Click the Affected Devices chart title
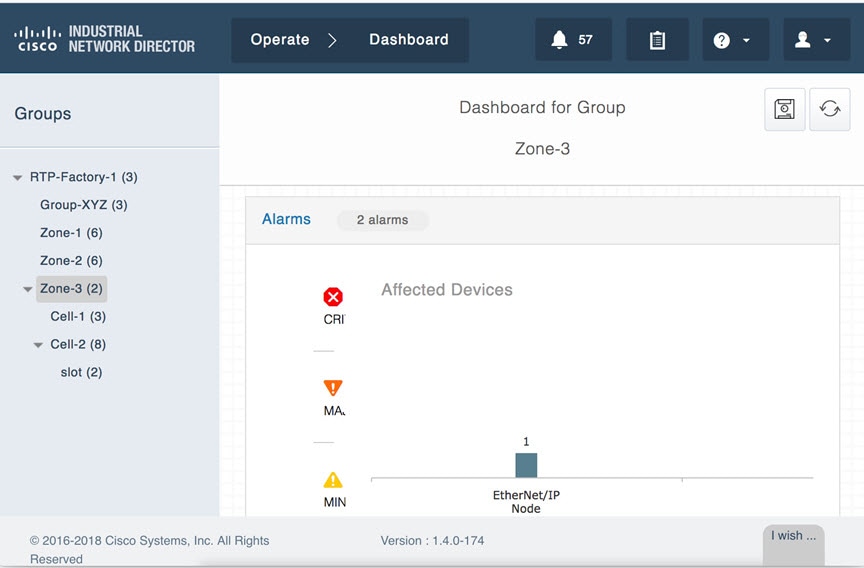Image resolution: width=864 pixels, height=568 pixels. tap(447, 290)
